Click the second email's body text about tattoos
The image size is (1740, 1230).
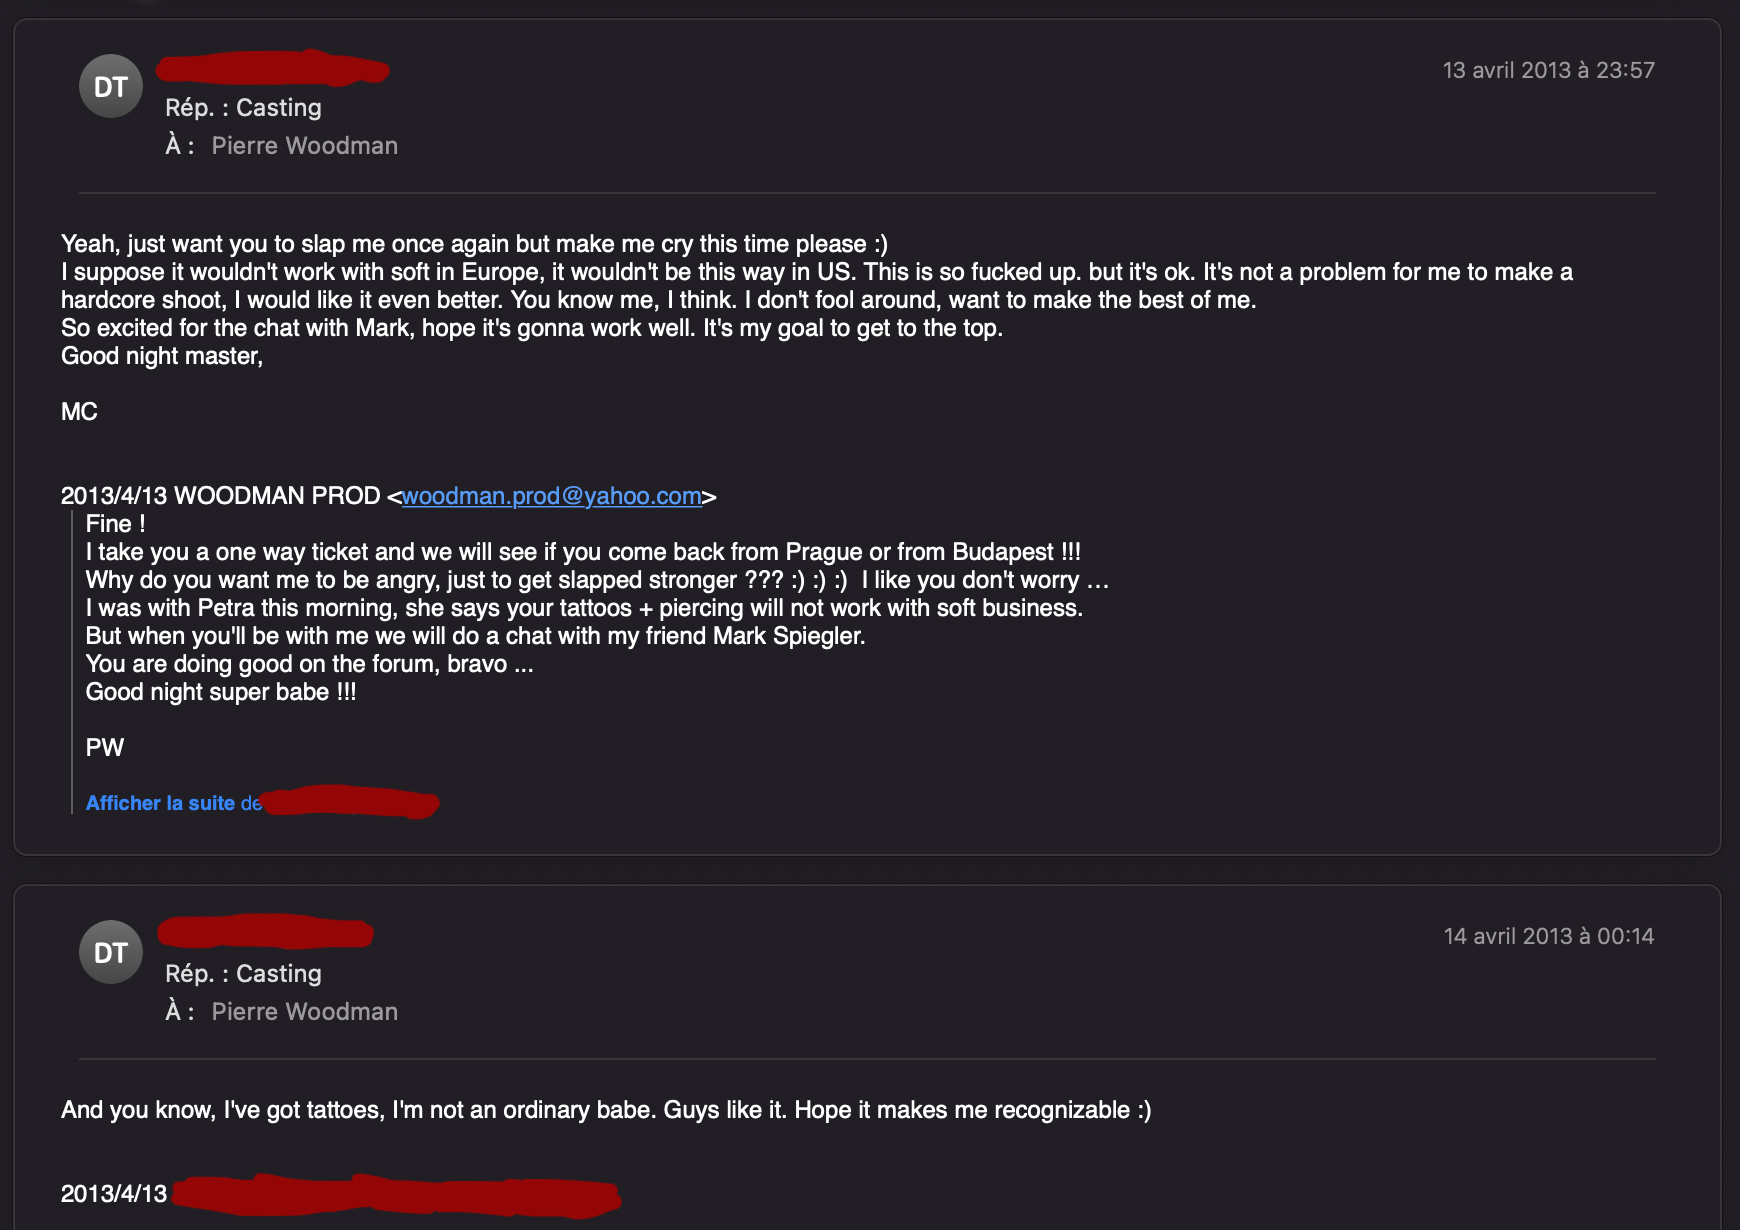605,1110
